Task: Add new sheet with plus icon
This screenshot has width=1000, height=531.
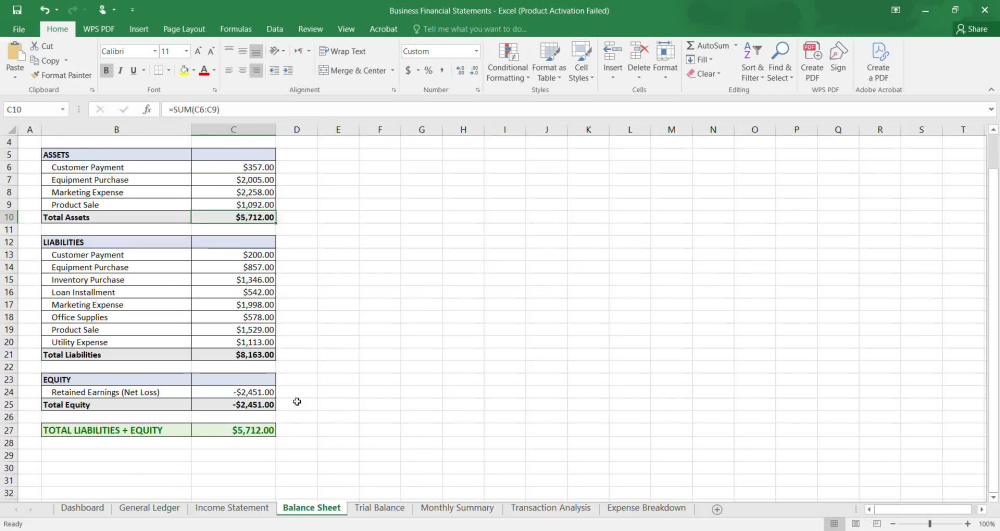Action: (717, 509)
